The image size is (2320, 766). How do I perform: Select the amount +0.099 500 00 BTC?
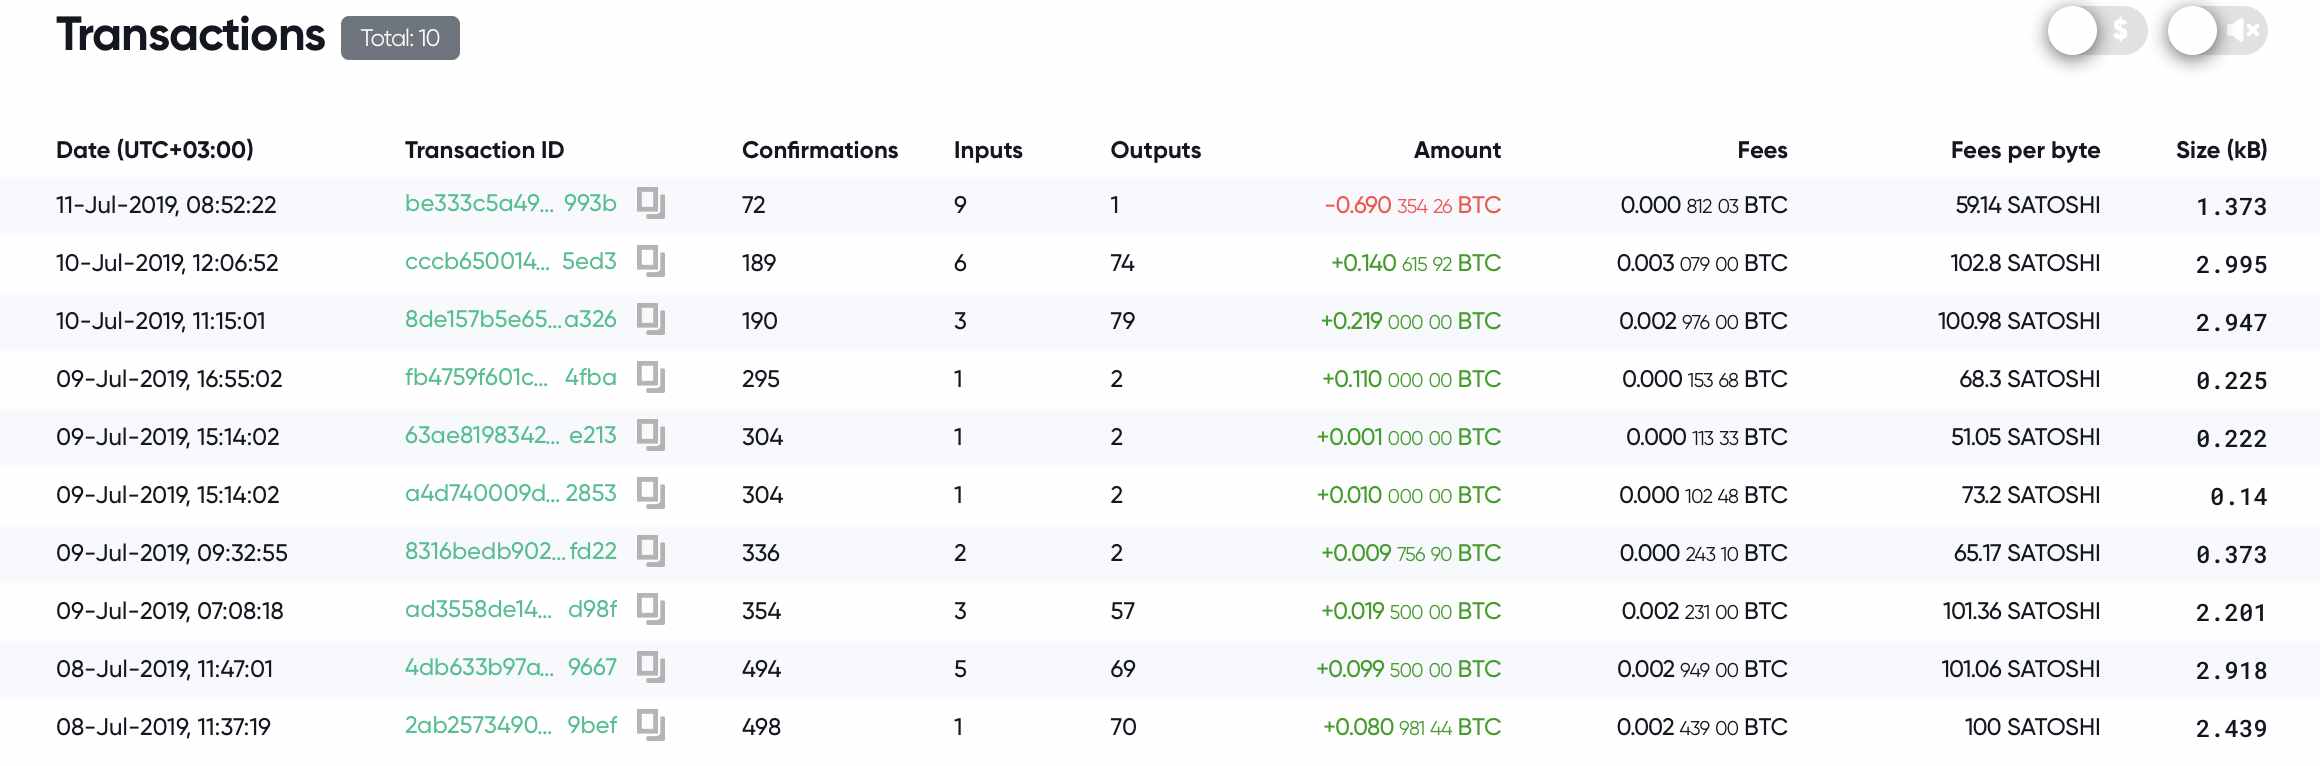[x=1409, y=669]
